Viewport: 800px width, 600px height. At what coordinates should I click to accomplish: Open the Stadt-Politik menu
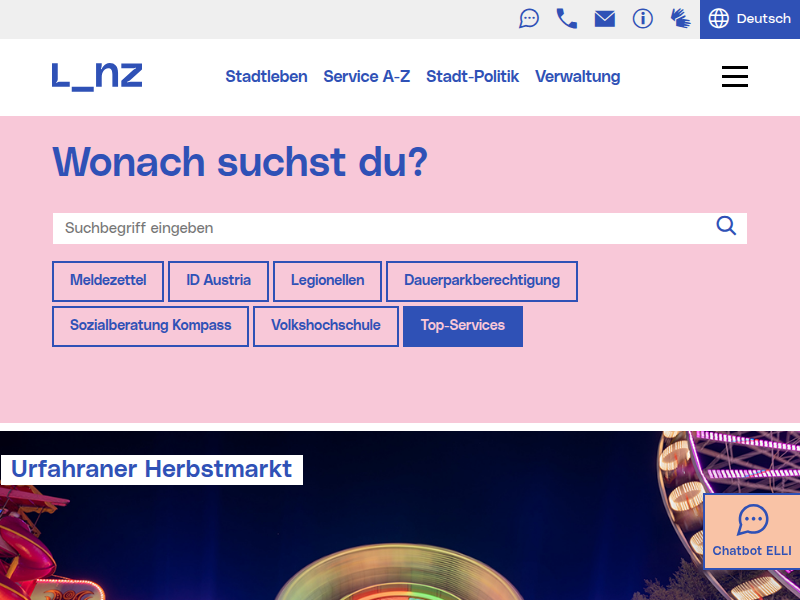click(472, 77)
